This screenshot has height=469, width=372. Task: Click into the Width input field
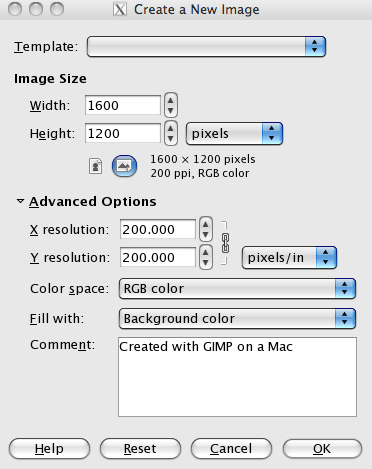pyautogui.click(x=123, y=105)
